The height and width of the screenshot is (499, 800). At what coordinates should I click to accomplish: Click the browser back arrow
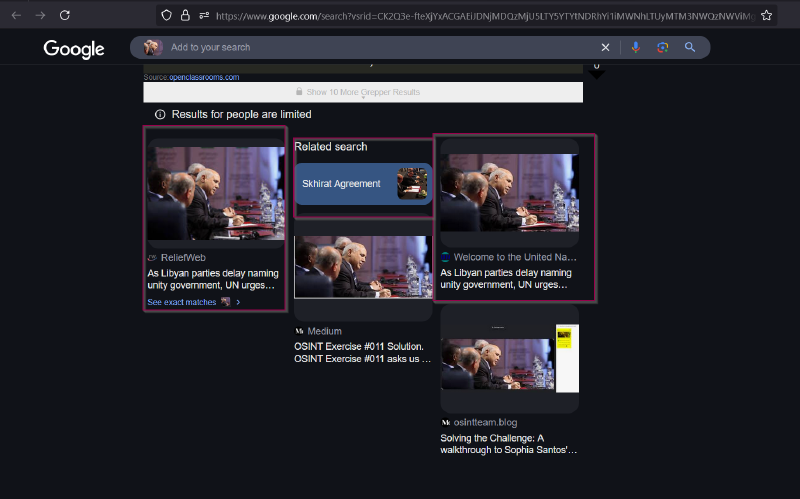[16, 15]
